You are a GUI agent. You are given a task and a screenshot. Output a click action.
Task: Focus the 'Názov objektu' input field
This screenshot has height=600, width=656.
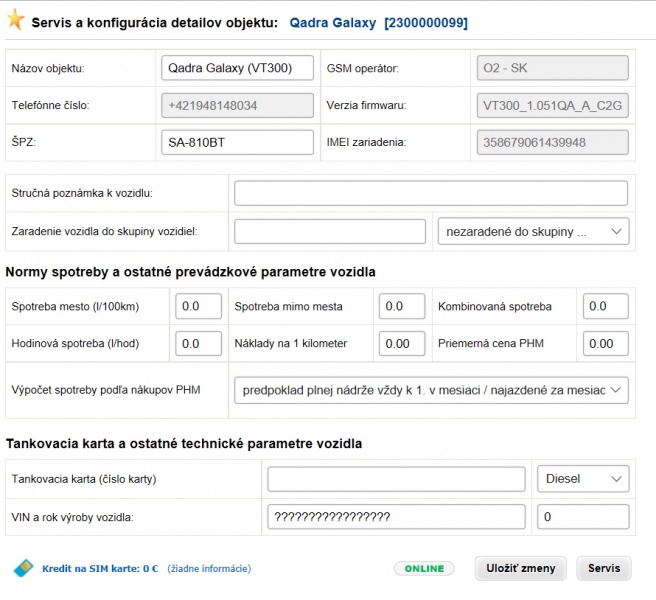click(237, 68)
